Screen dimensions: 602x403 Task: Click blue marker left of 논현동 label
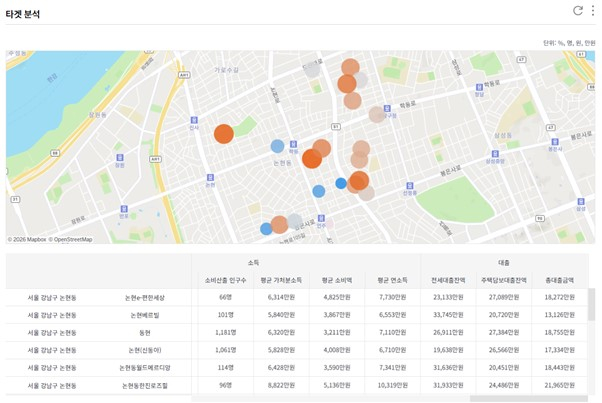(277, 146)
